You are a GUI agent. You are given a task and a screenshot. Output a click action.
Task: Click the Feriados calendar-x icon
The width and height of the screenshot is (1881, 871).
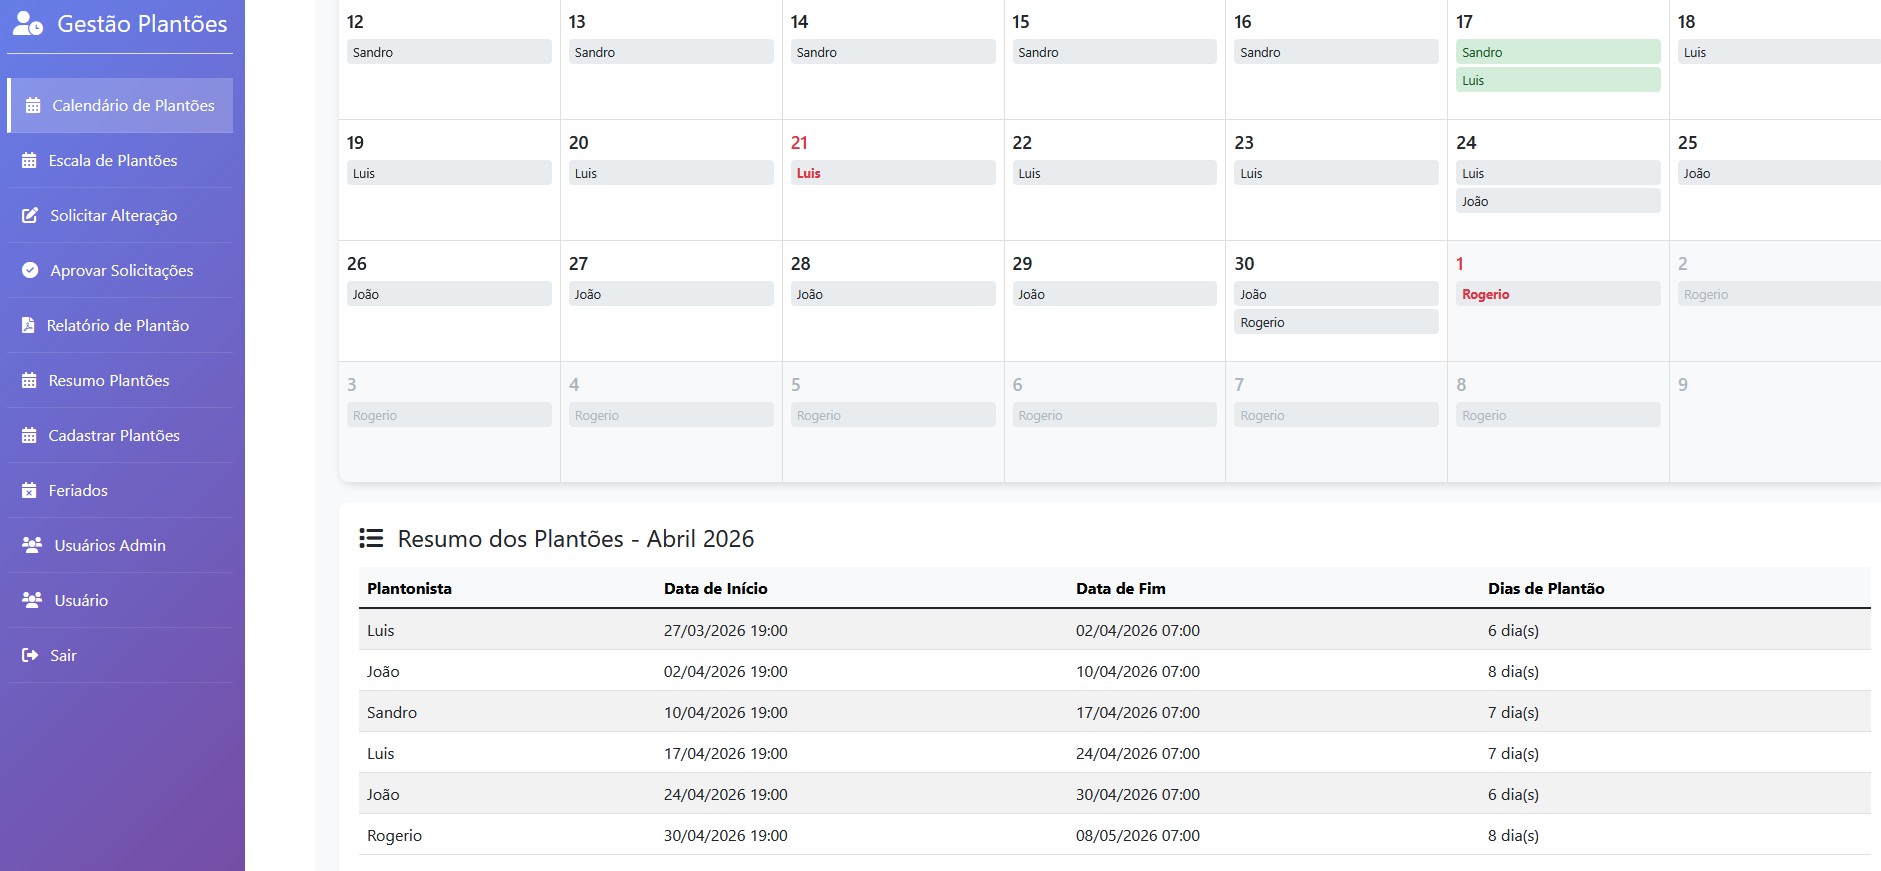29,490
